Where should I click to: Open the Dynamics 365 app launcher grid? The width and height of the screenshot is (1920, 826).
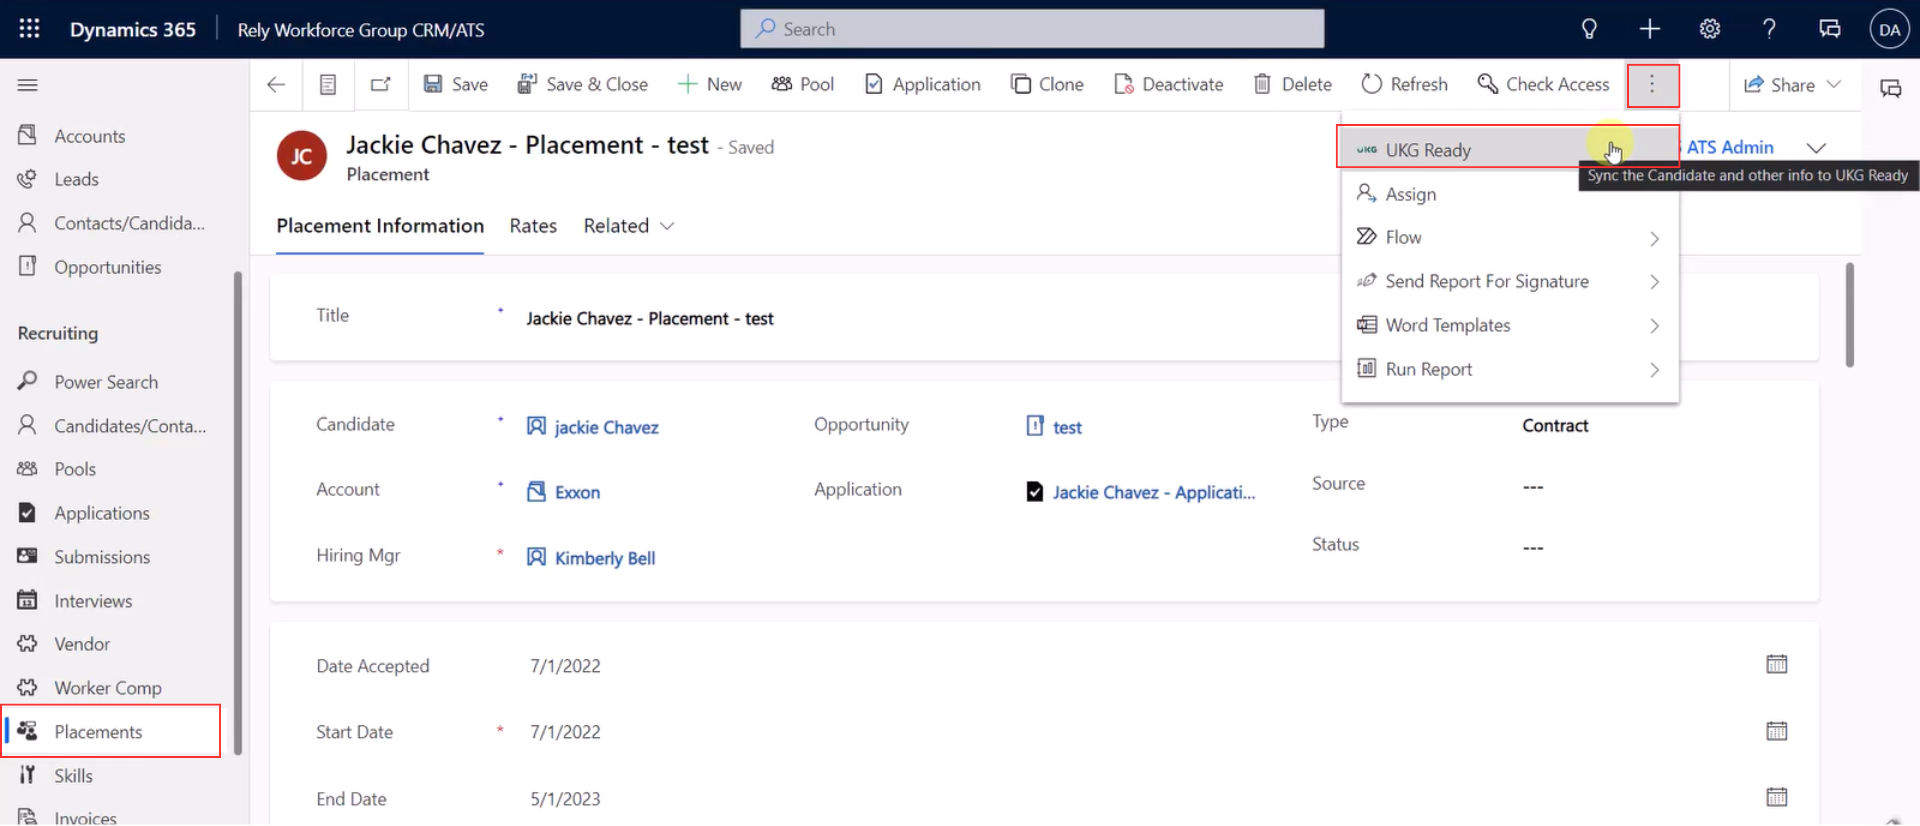(x=29, y=29)
